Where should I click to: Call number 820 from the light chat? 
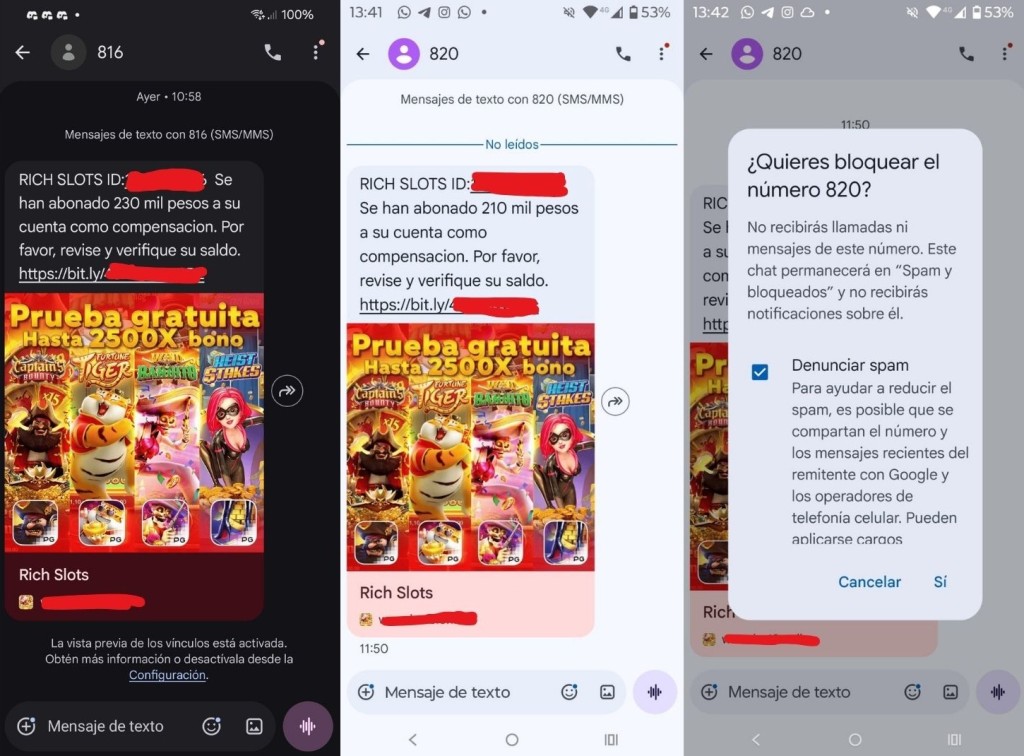(x=623, y=54)
